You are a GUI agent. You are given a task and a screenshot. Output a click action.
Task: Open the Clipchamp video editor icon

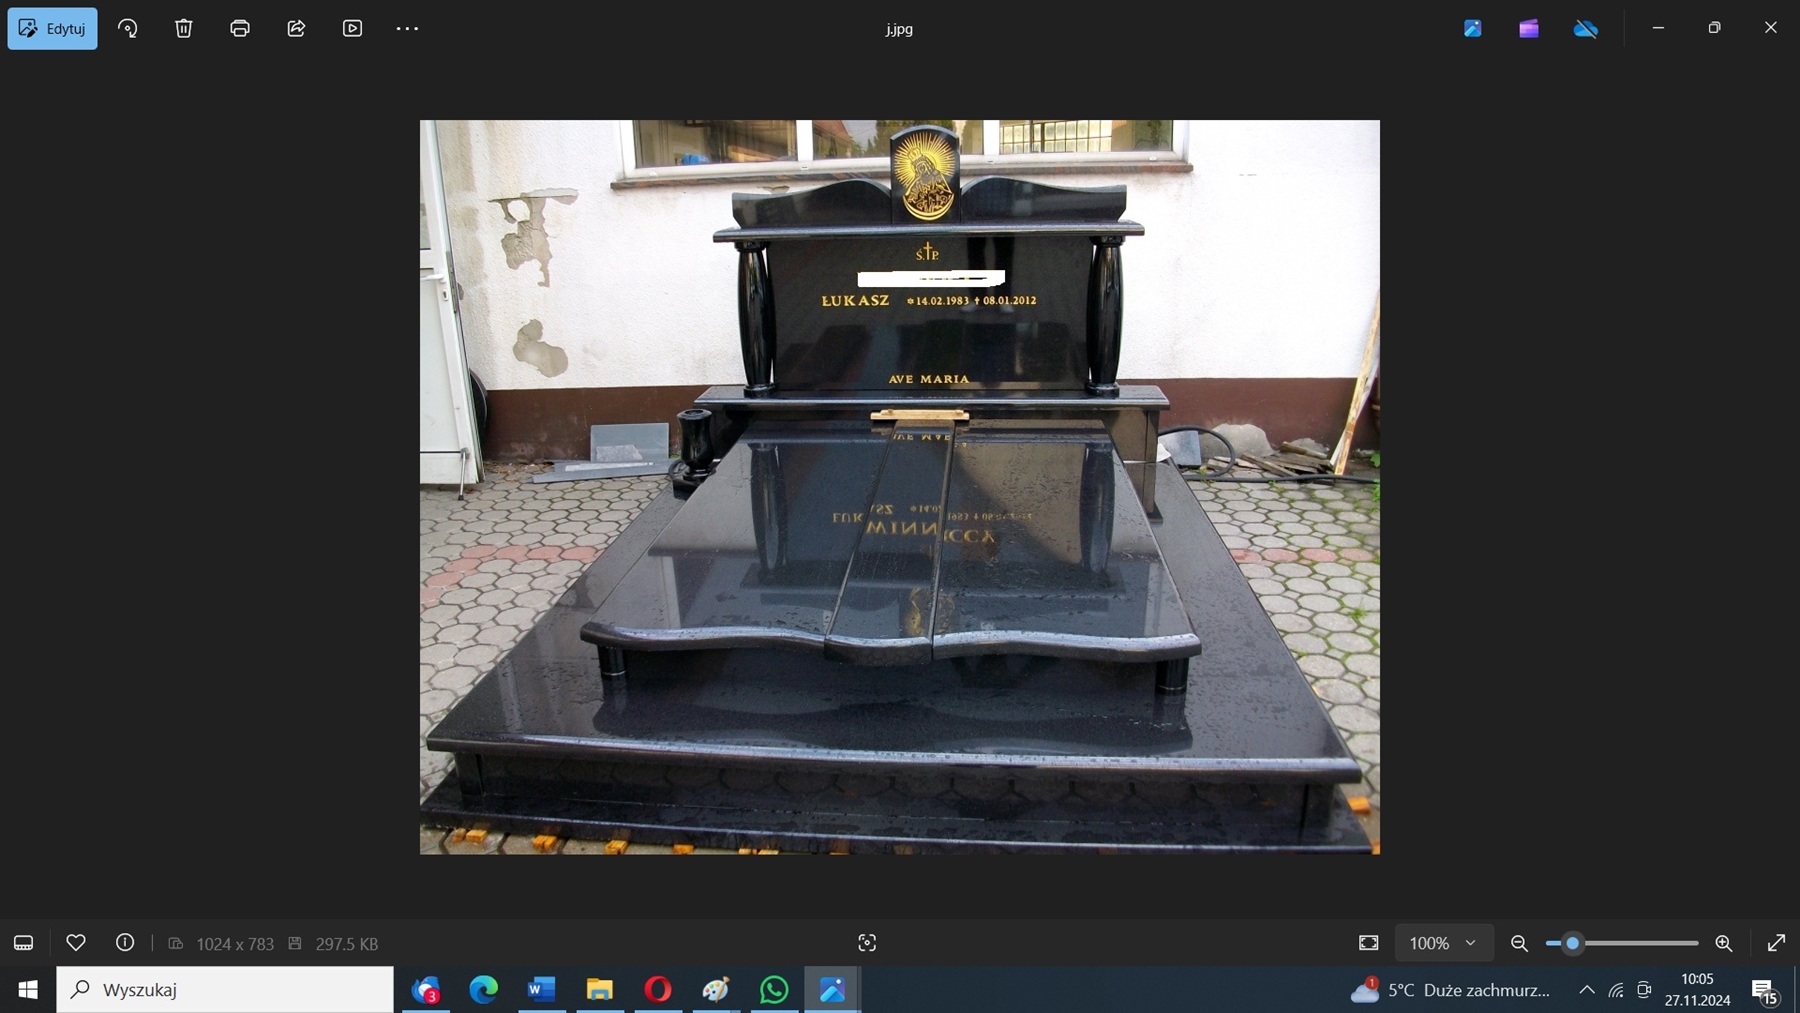(1529, 28)
